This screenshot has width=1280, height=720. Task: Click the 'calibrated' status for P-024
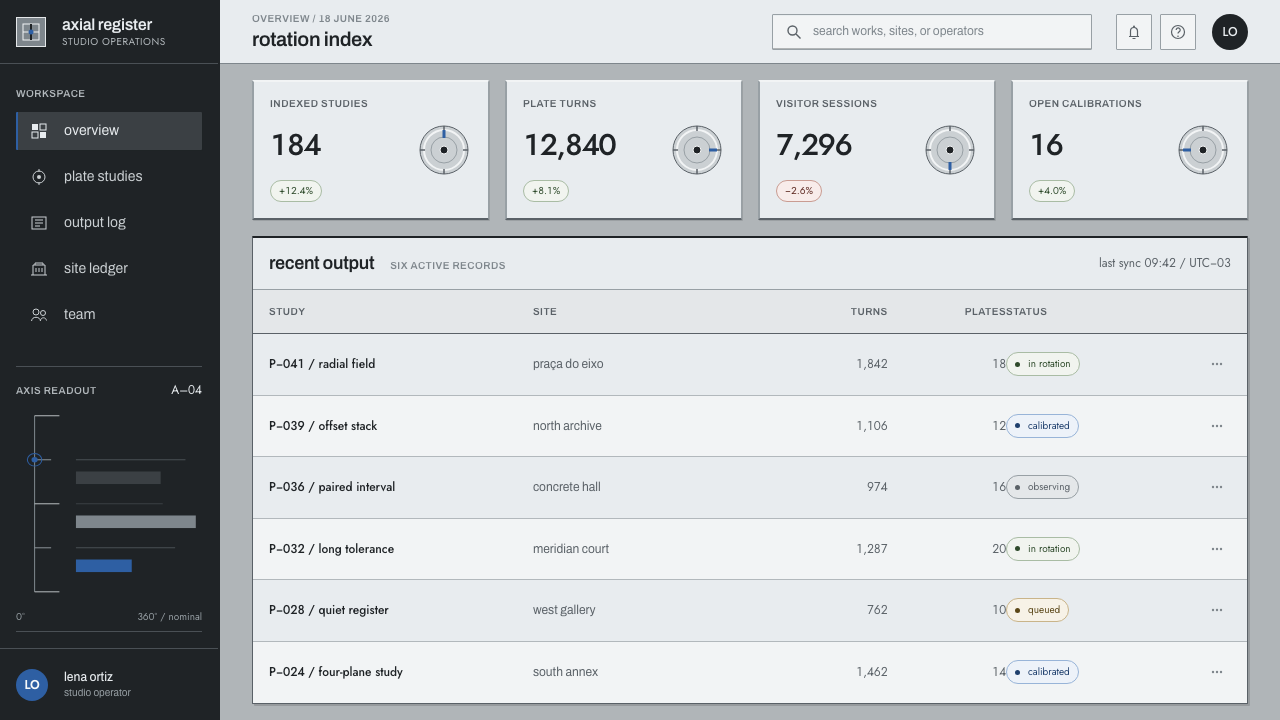coord(1042,672)
